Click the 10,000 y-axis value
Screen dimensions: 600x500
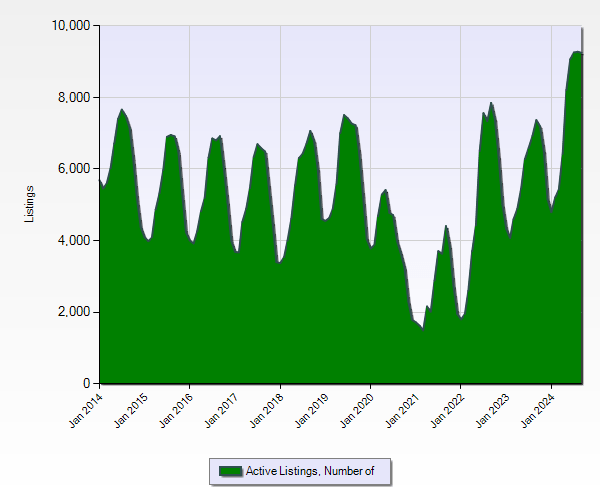[70, 25]
